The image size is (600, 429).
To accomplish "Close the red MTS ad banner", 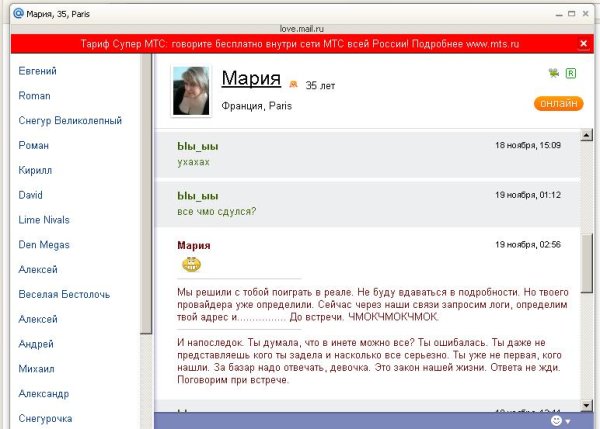I will tap(583, 44).
